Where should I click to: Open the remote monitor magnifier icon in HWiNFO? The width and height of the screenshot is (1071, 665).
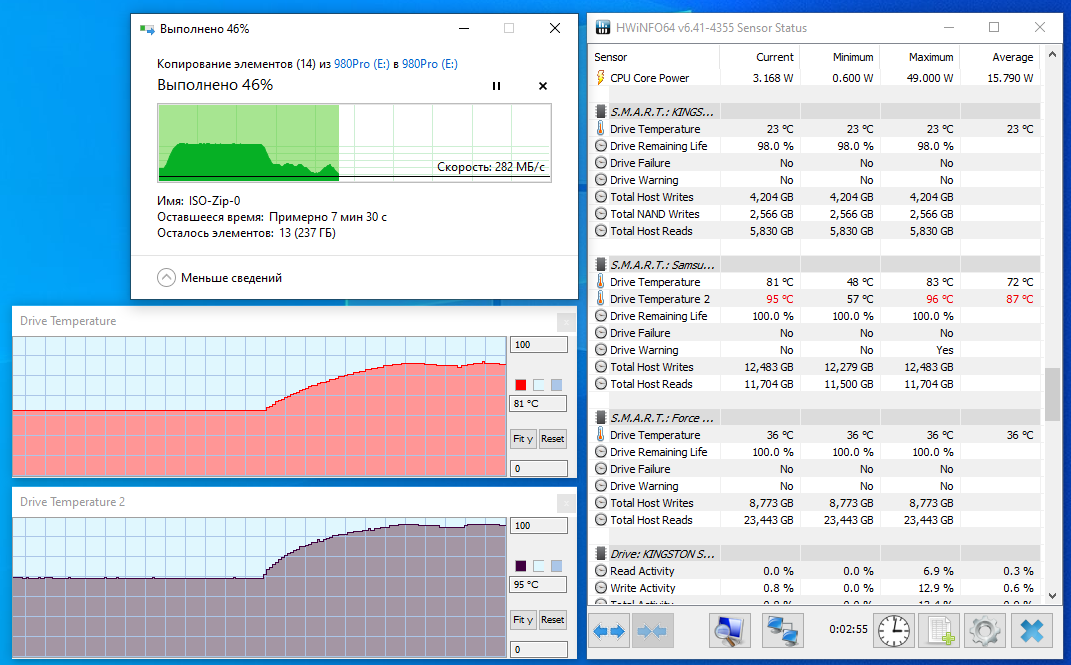point(729,631)
